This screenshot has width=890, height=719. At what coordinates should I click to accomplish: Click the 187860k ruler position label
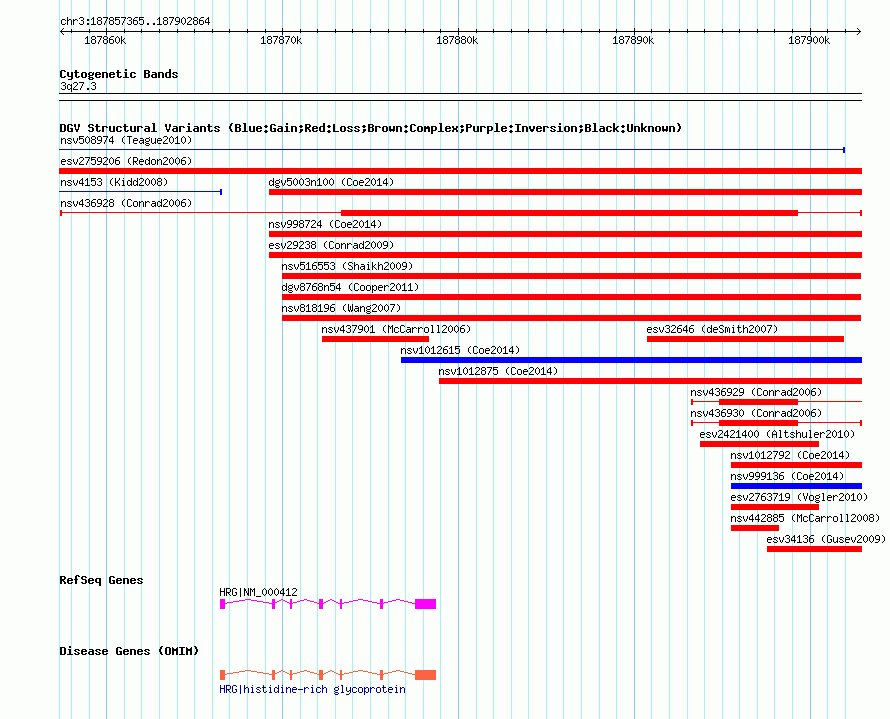pos(105,40)
